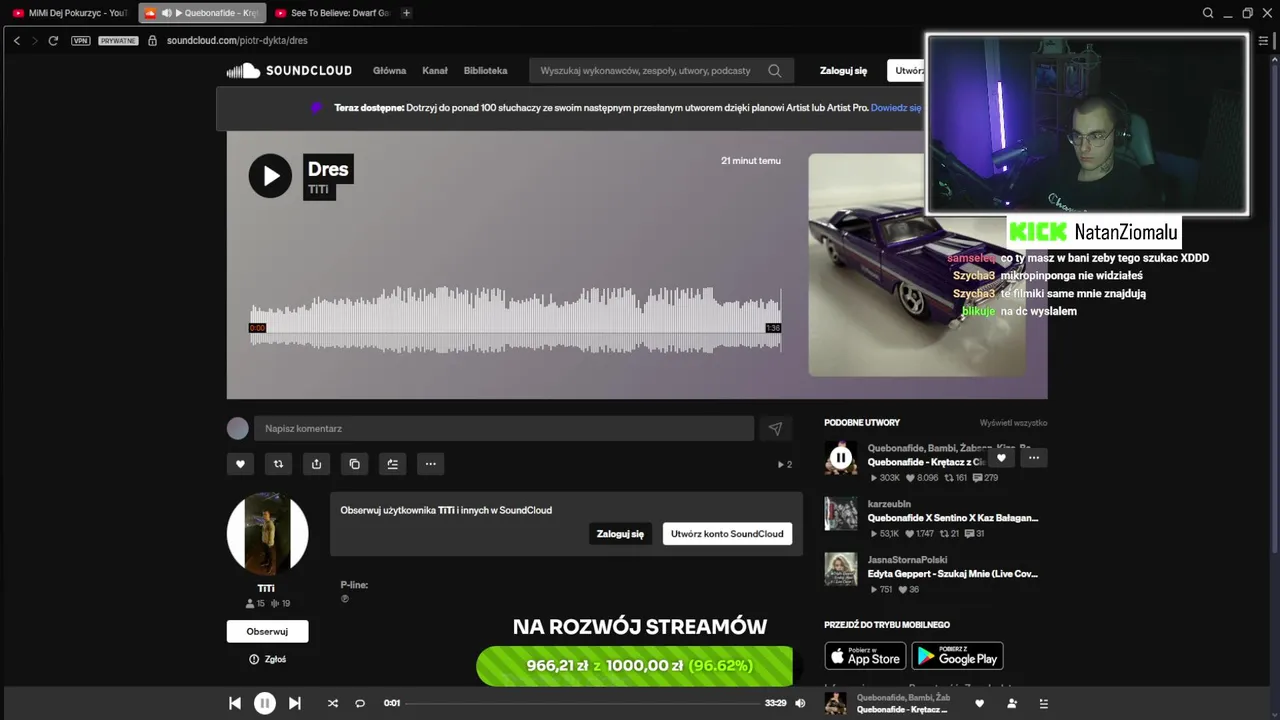Open Quebonafide X Sentino X Kaz Bałagan track
This screenshot has width=1280, height=720.
click(x=953, y=518)
